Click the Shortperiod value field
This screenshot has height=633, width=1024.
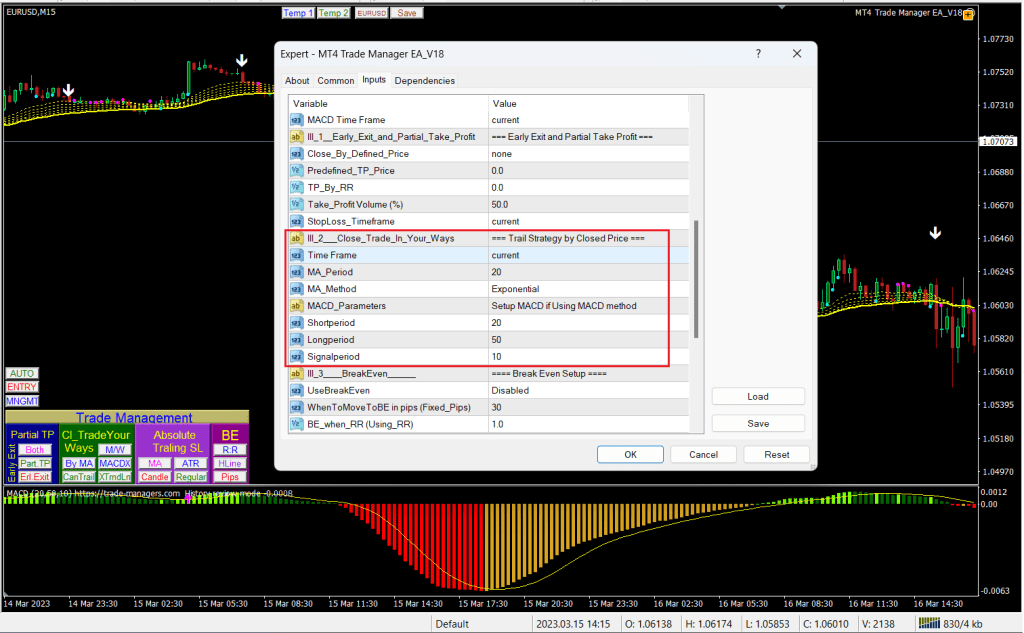[578, 323]
